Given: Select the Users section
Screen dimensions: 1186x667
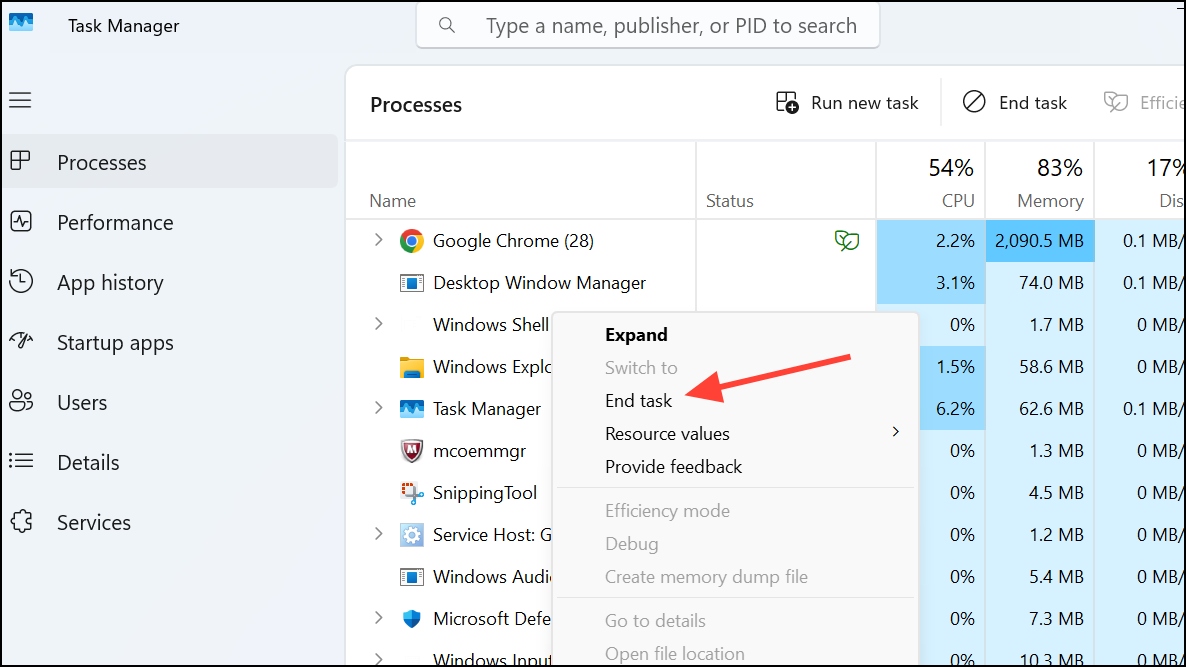Looking at the screenshot, I should 82,402.
